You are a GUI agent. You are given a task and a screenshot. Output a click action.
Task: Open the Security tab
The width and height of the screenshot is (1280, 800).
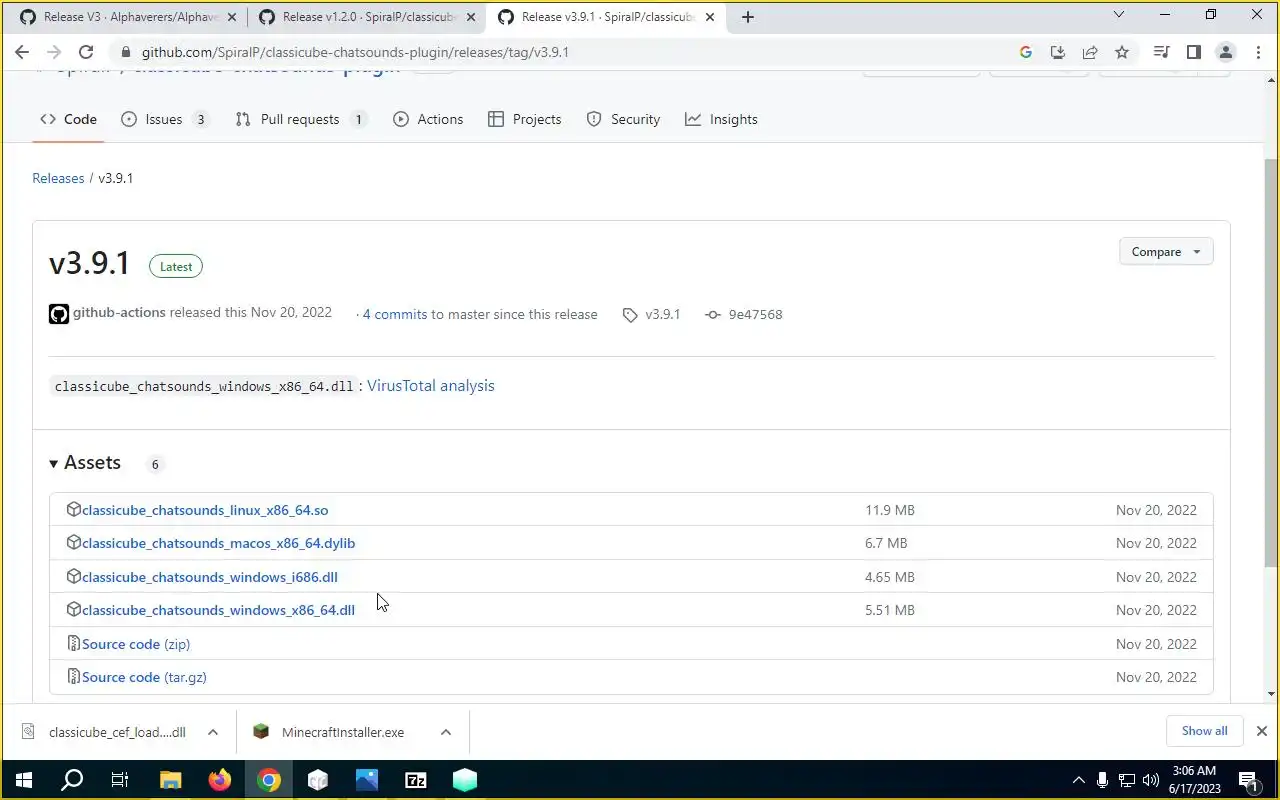click(623, 119)
